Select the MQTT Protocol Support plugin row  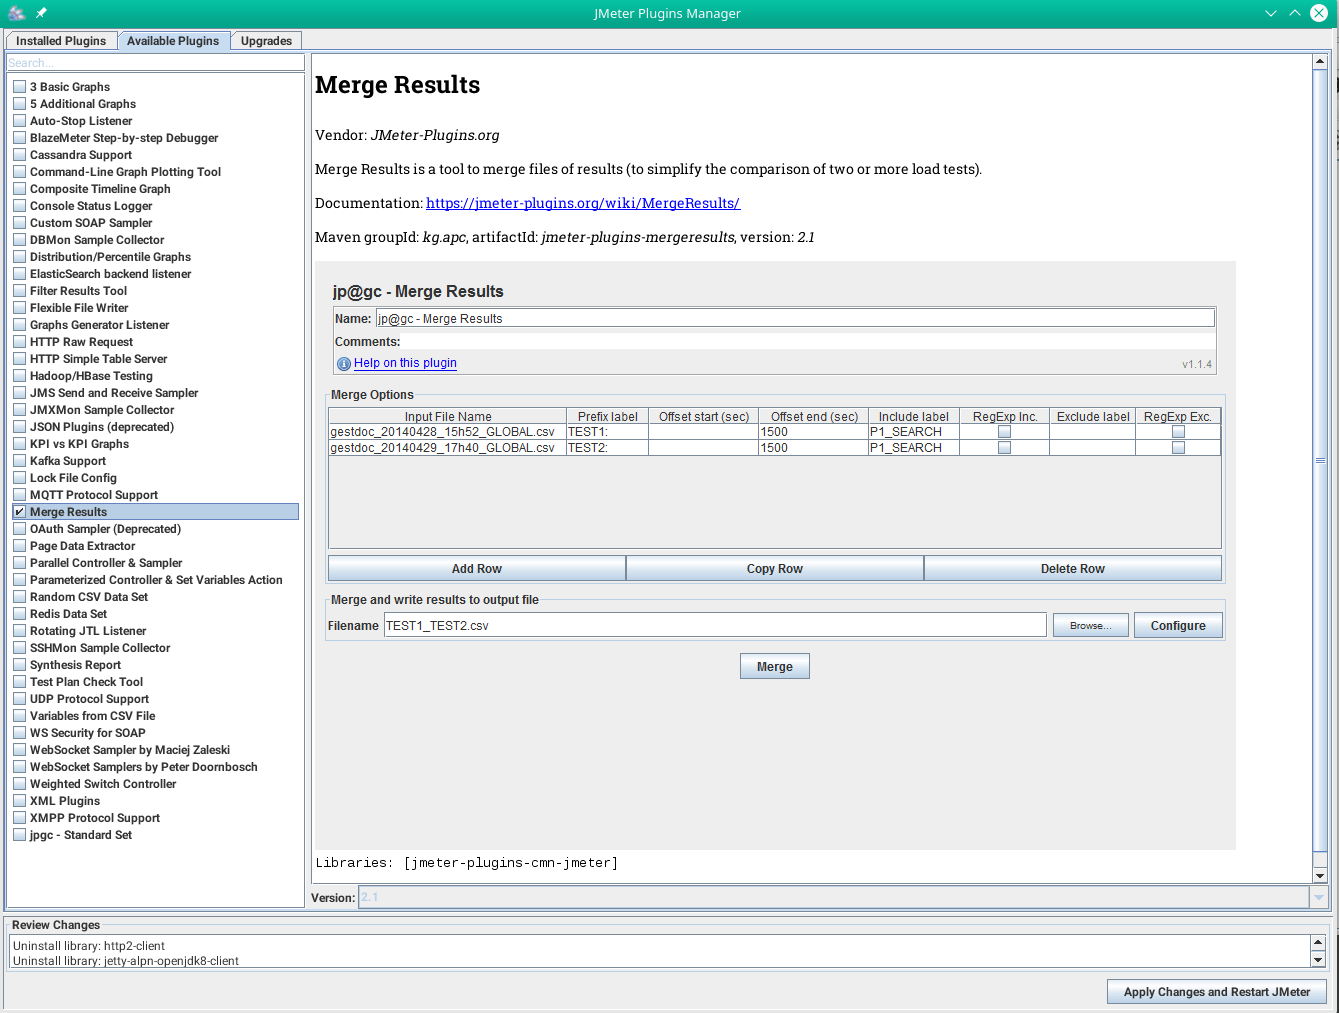click(155, 495)
